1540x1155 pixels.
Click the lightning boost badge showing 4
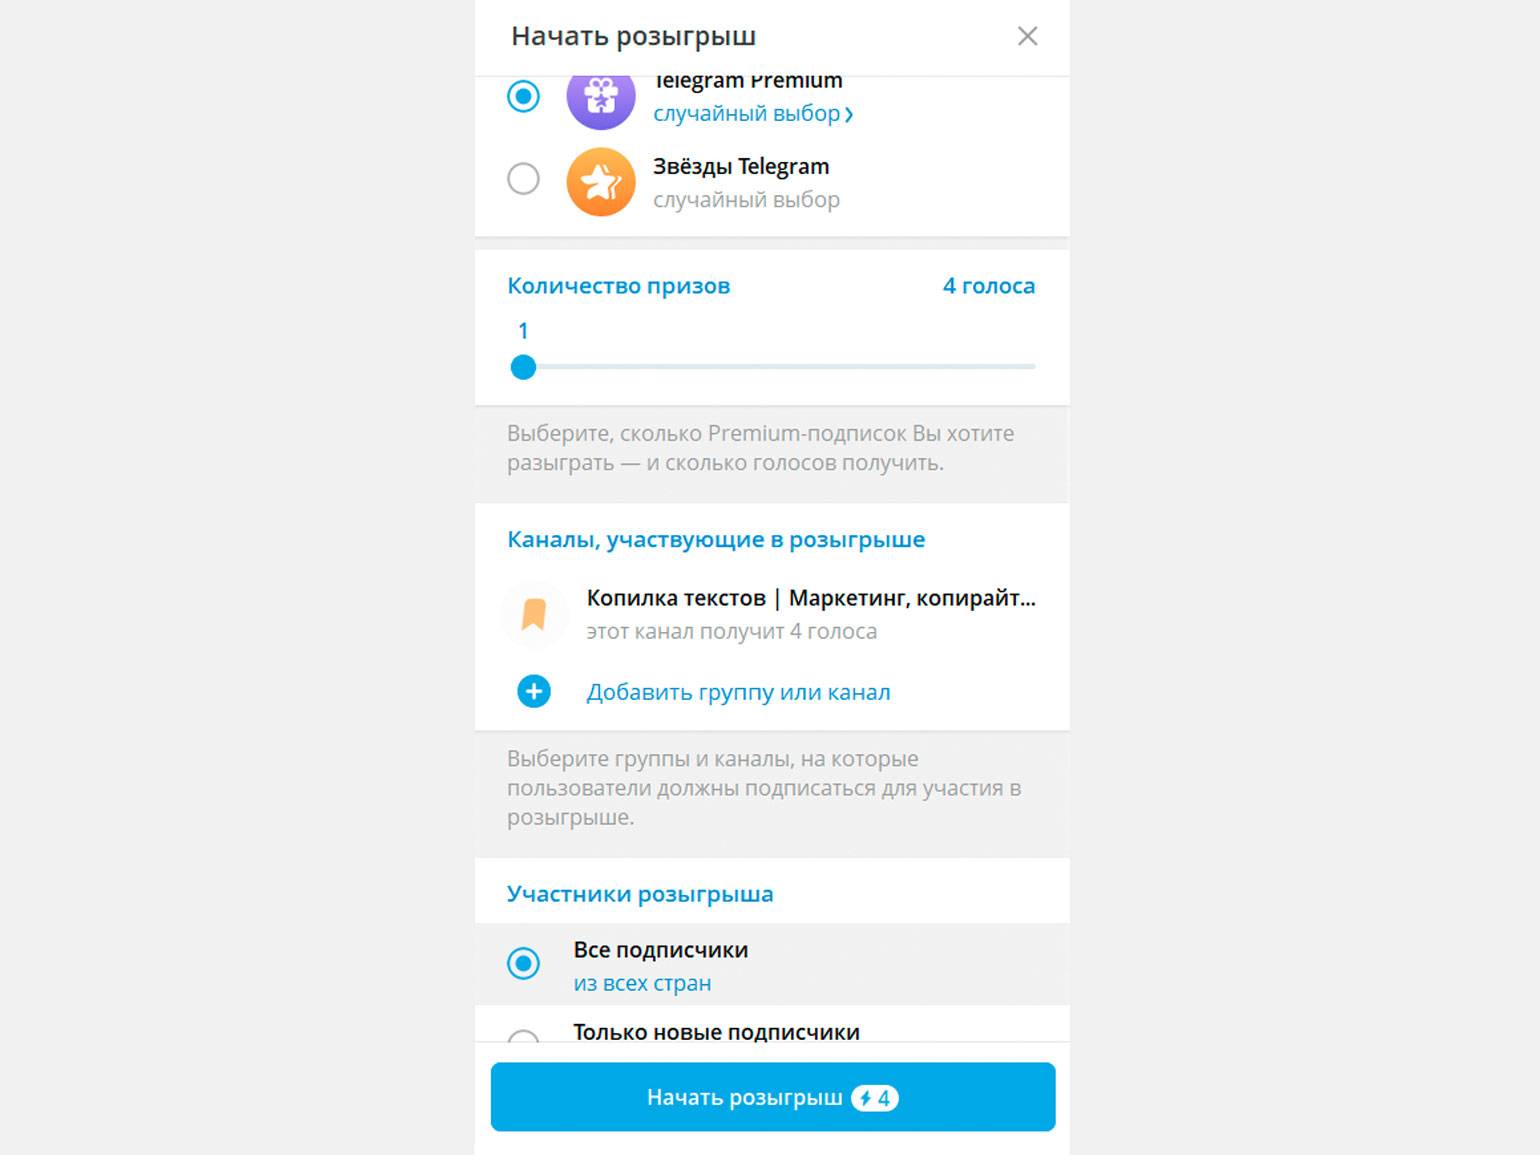pos(875,1098)
